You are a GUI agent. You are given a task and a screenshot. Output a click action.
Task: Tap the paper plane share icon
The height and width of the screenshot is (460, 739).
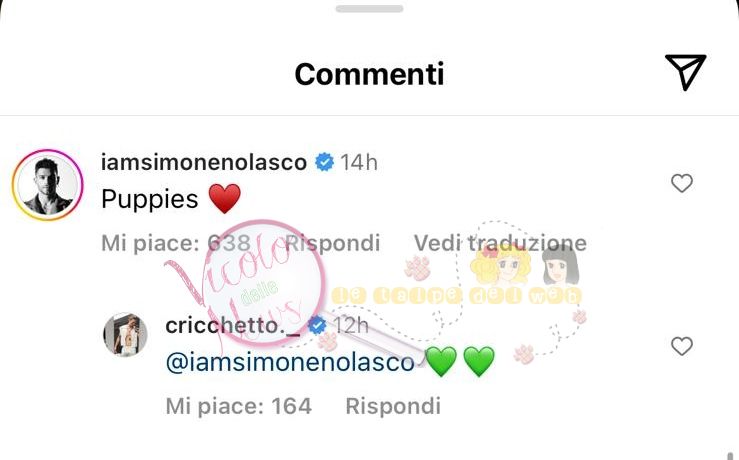[x=685, y=72]
